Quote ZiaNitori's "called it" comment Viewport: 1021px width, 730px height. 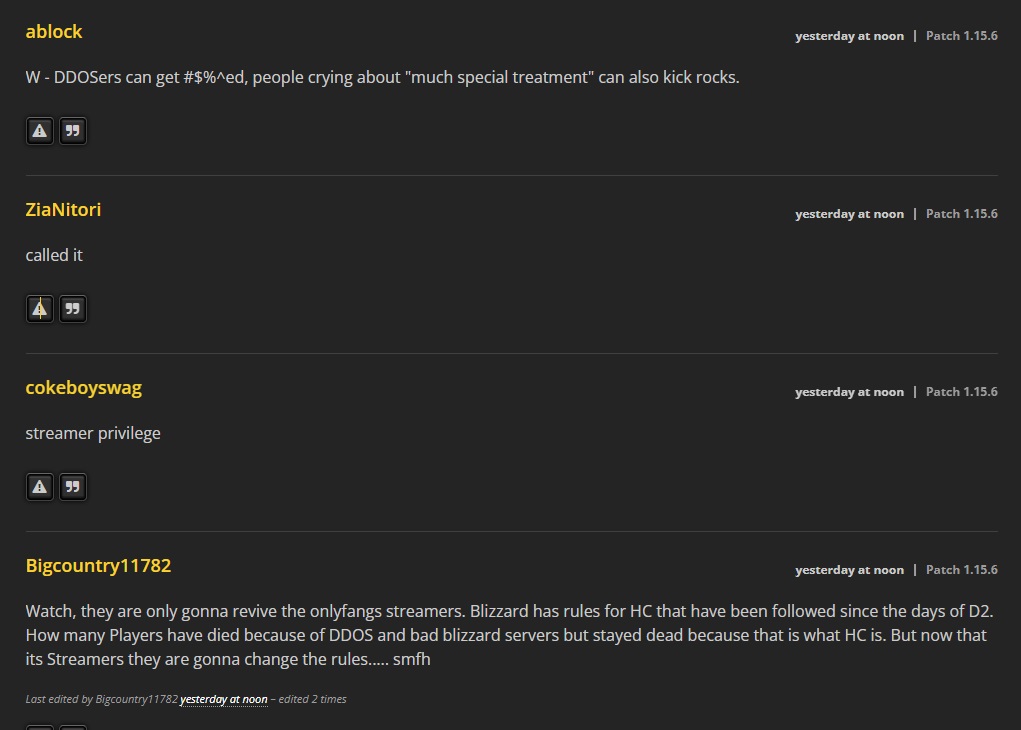(72, 309)
